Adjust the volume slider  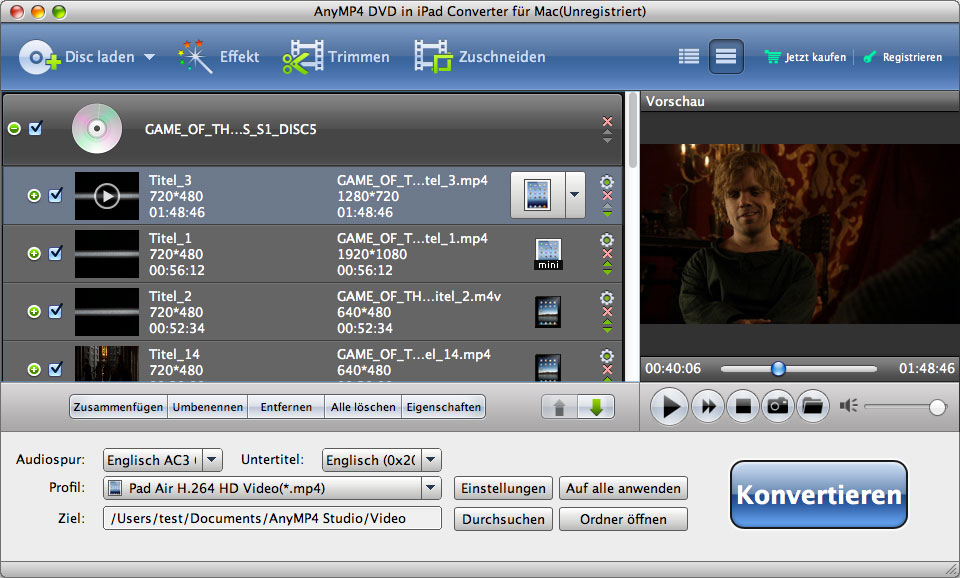tap(905, 407)
